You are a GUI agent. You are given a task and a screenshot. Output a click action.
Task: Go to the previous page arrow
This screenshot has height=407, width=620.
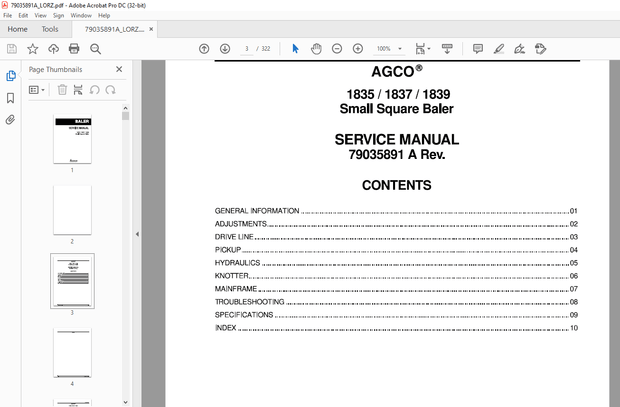coord(204,48)
